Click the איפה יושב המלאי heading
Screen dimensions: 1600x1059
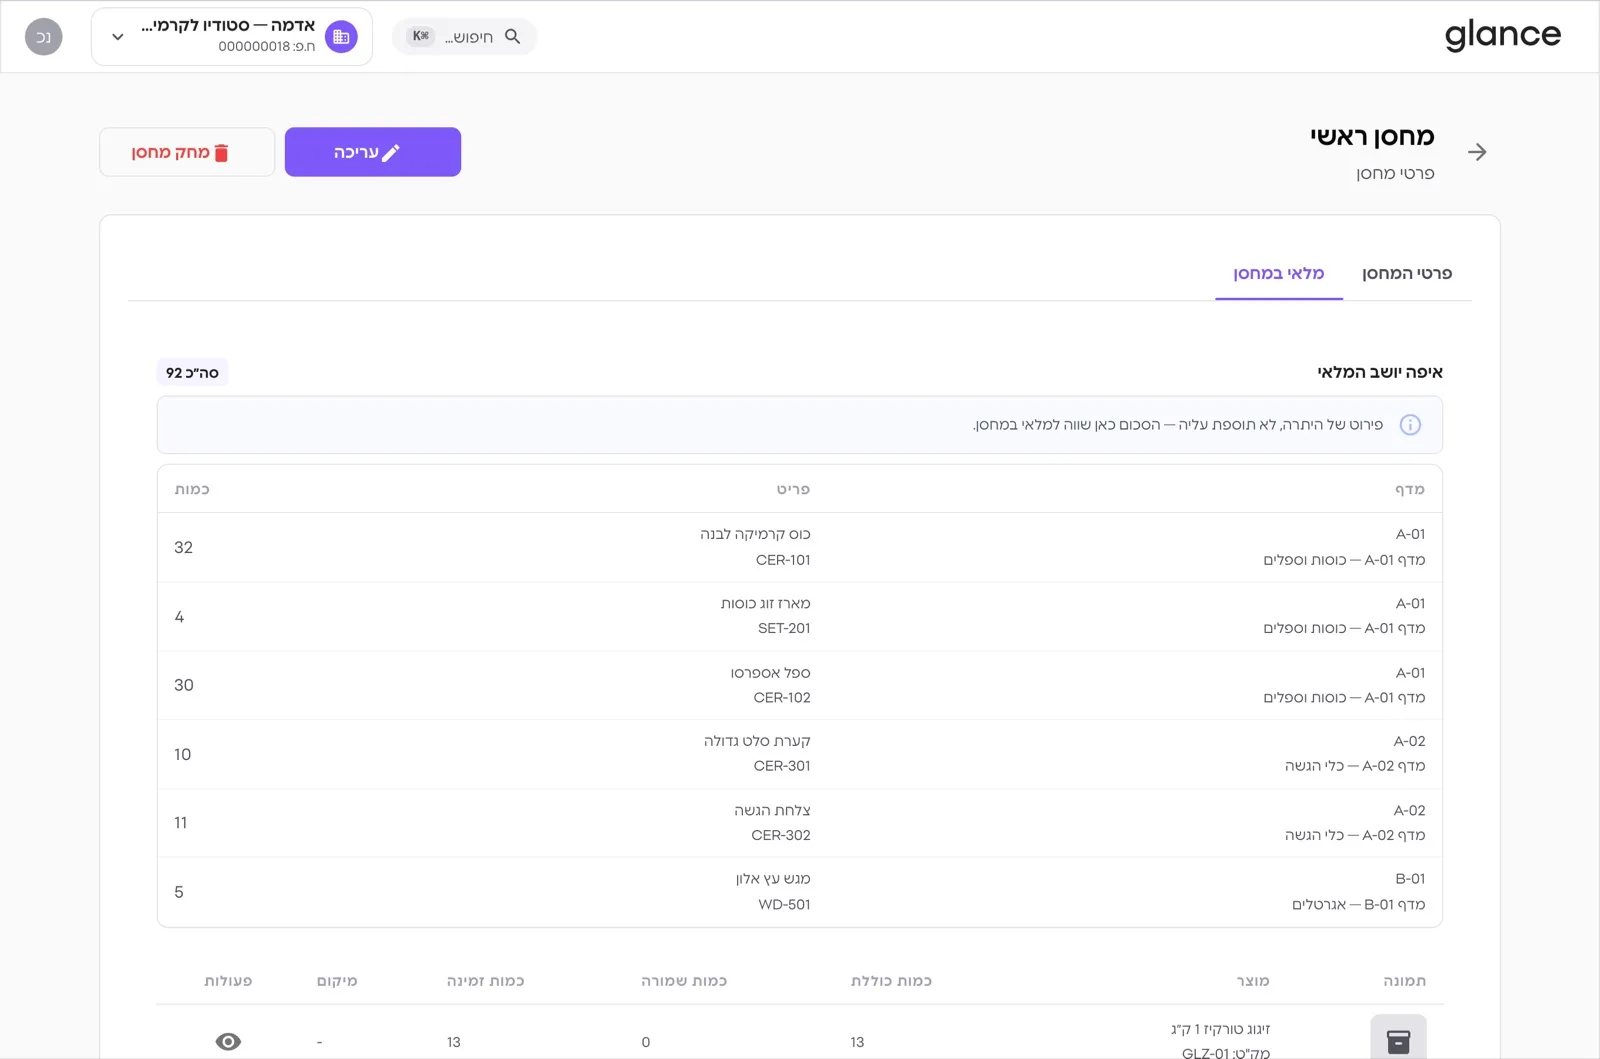[1380, 372]
